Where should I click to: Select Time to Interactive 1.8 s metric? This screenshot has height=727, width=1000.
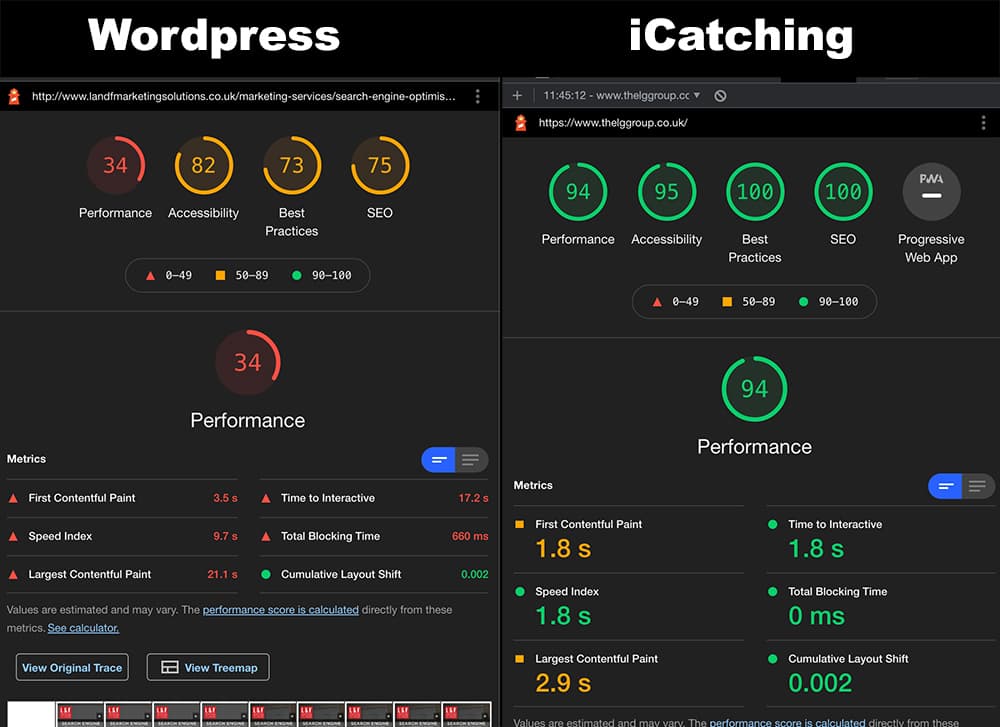pyautogui.click(x=881, y=539)
